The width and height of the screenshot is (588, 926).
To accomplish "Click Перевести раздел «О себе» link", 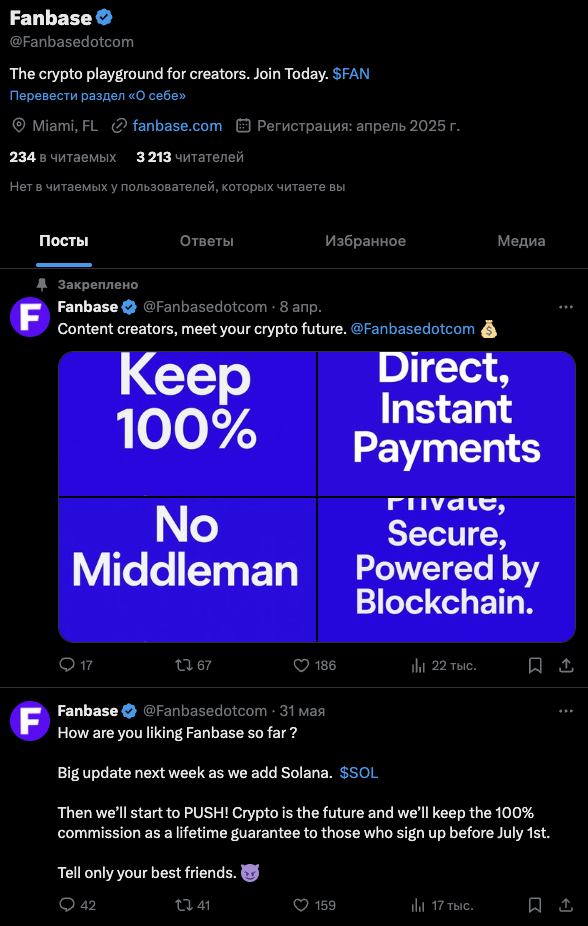I will pyautogui.click(x=98, y=96).
